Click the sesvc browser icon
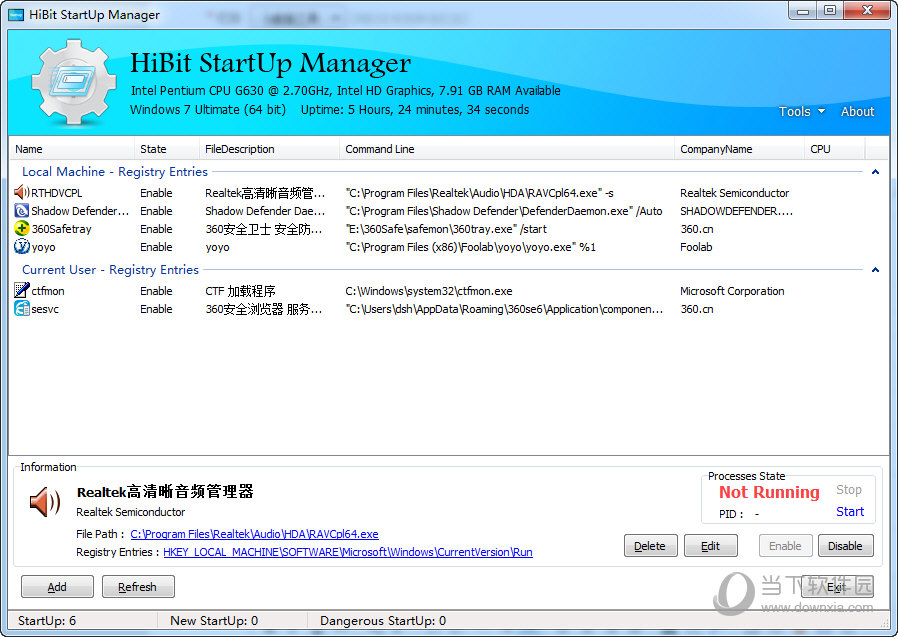The height and width of the screenshot is (637, 898). (21, 309)
